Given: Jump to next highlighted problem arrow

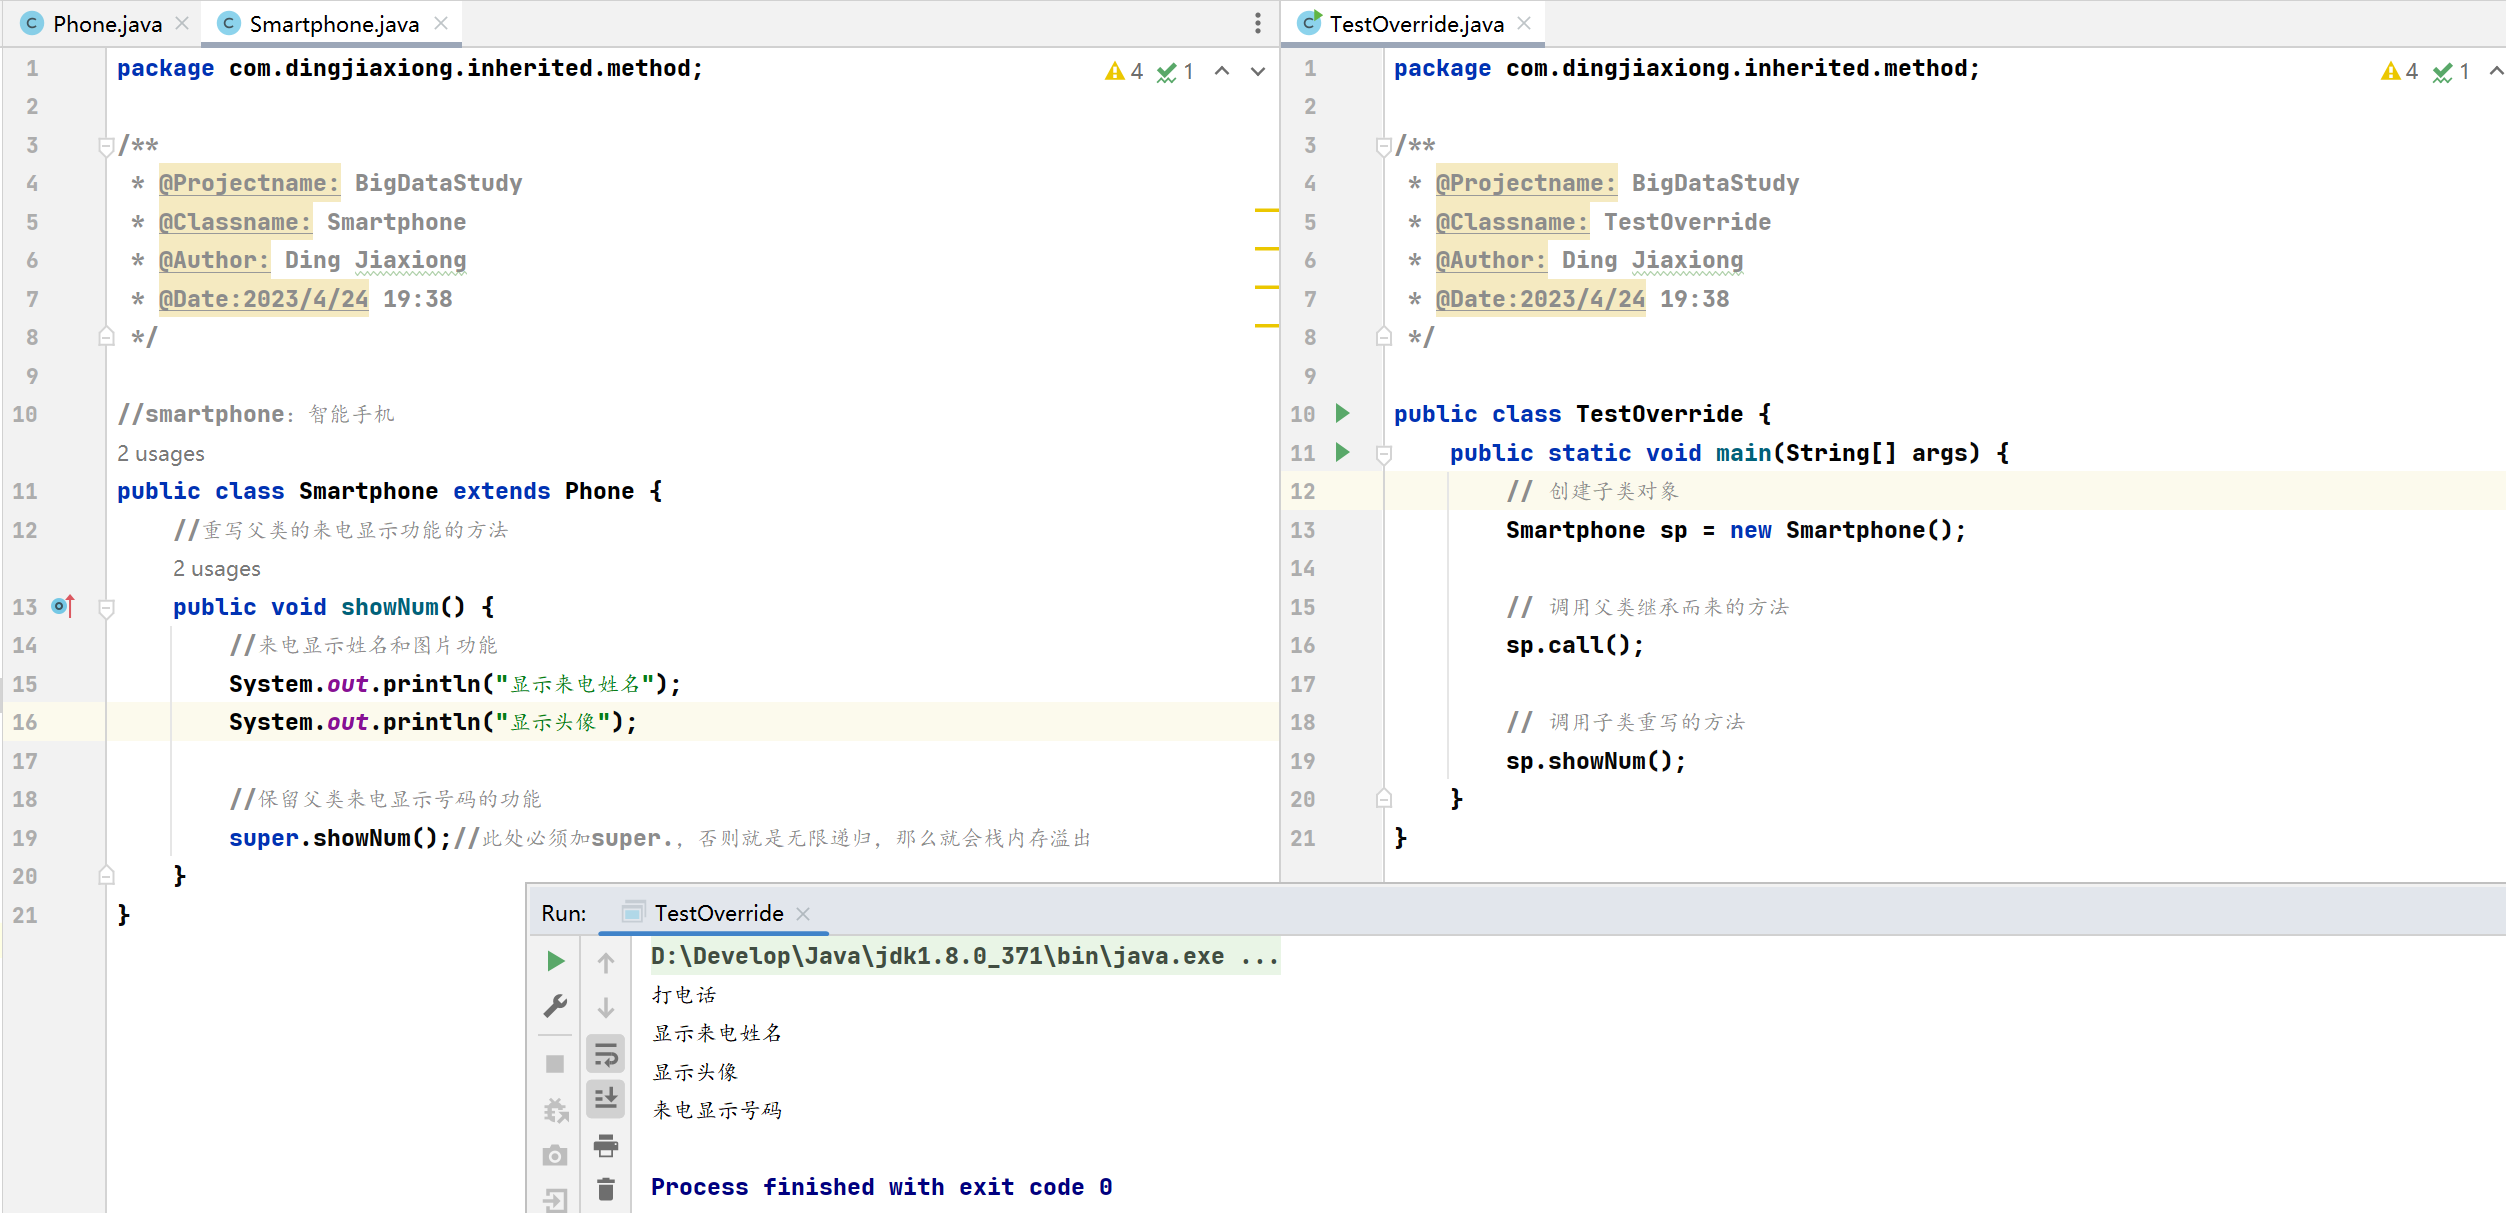Looking at the screenshot, I should pos(1258,71).
